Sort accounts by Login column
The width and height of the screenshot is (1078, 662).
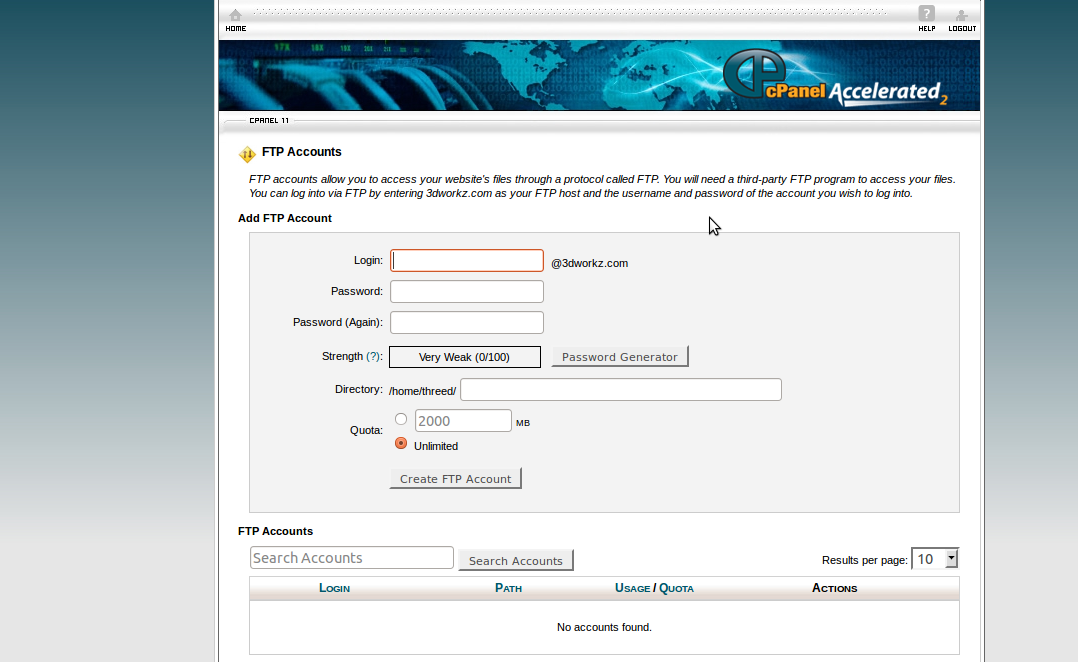point(334,588)
